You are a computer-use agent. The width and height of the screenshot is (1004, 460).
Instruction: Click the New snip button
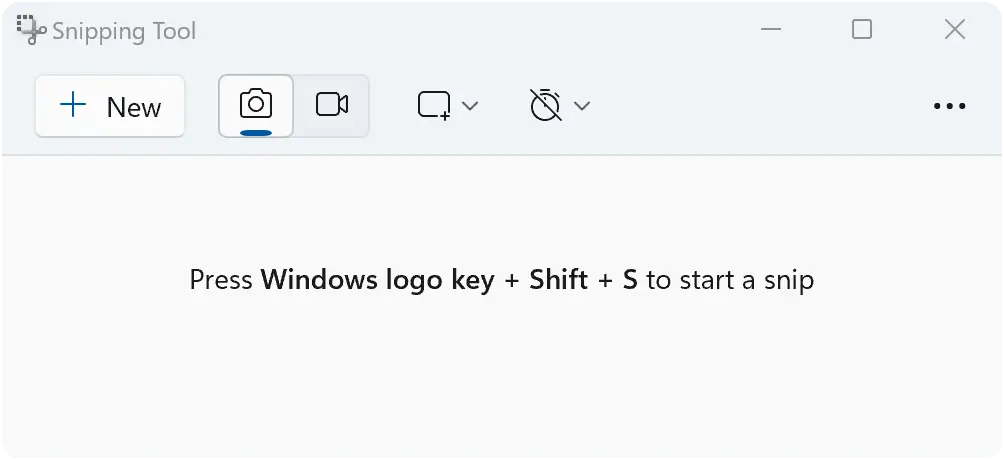(110, 106)
